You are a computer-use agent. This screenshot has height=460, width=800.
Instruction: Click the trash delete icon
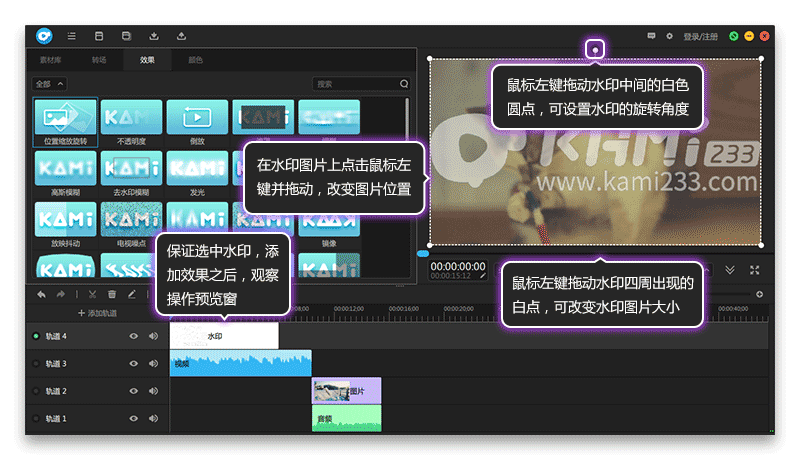coord(112,294)
